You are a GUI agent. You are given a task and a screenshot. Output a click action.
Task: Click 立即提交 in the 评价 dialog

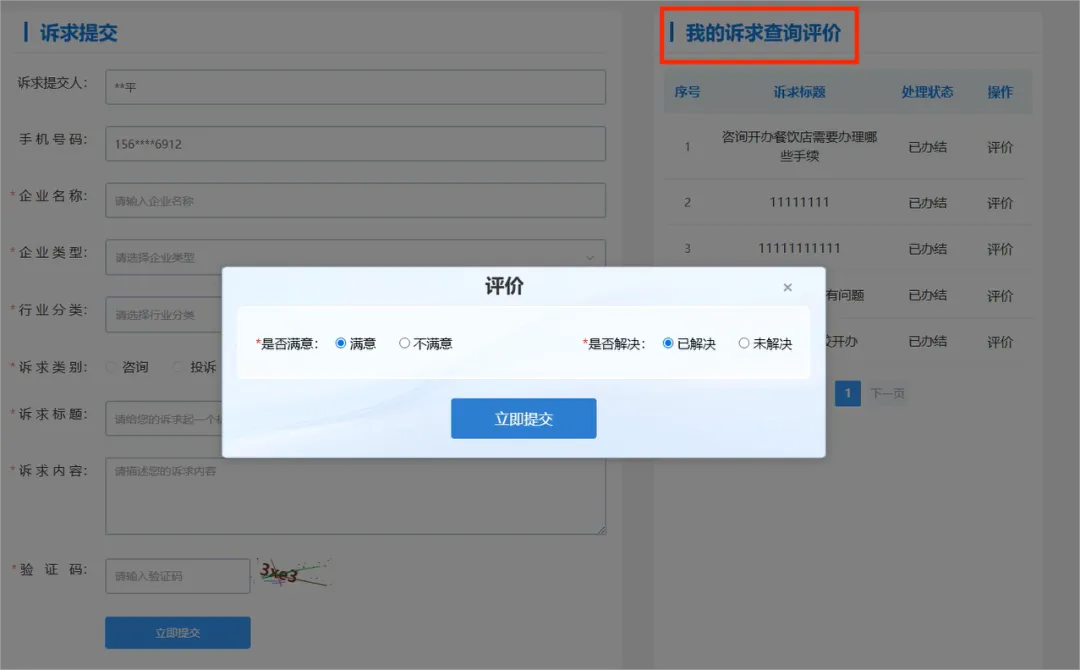[x=523, y=418]
